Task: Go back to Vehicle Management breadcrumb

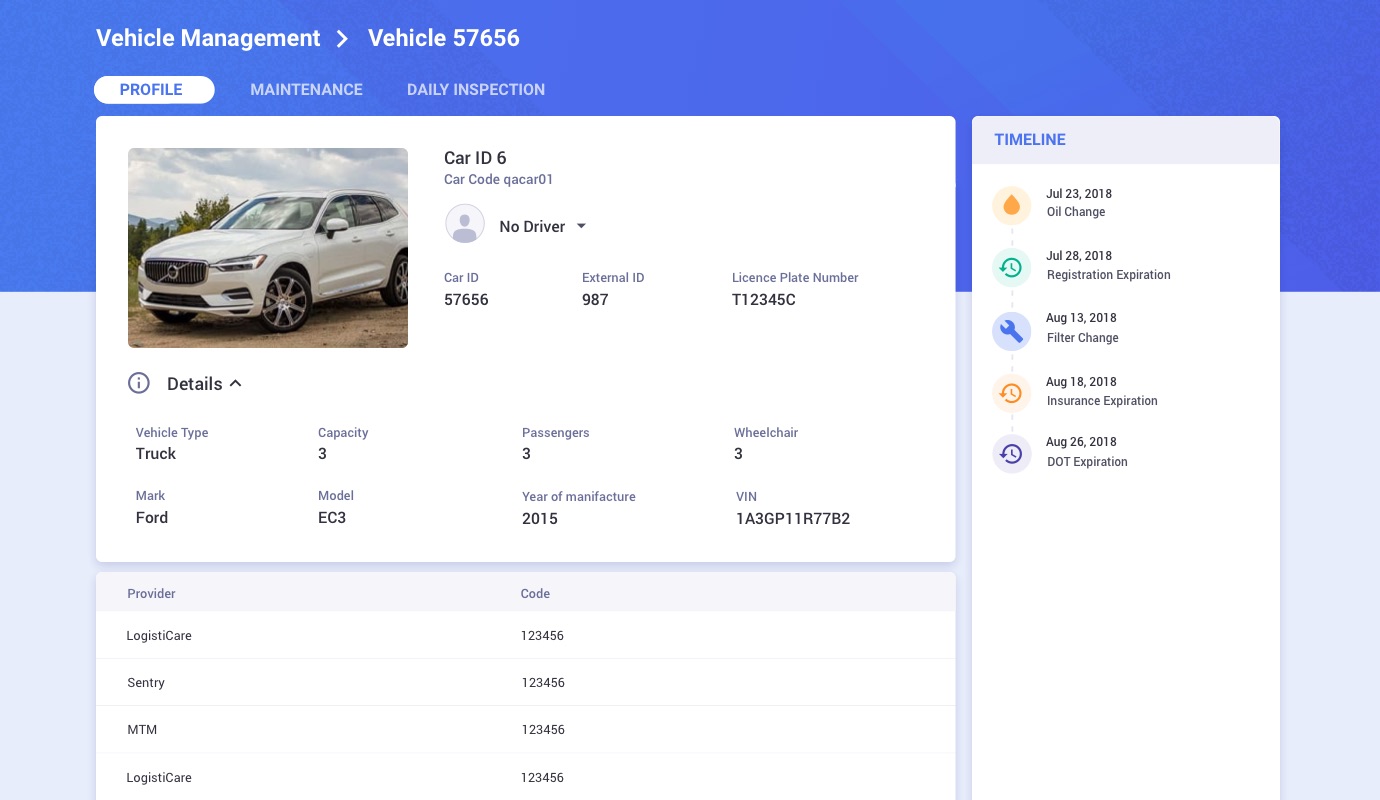Action: 208,39
